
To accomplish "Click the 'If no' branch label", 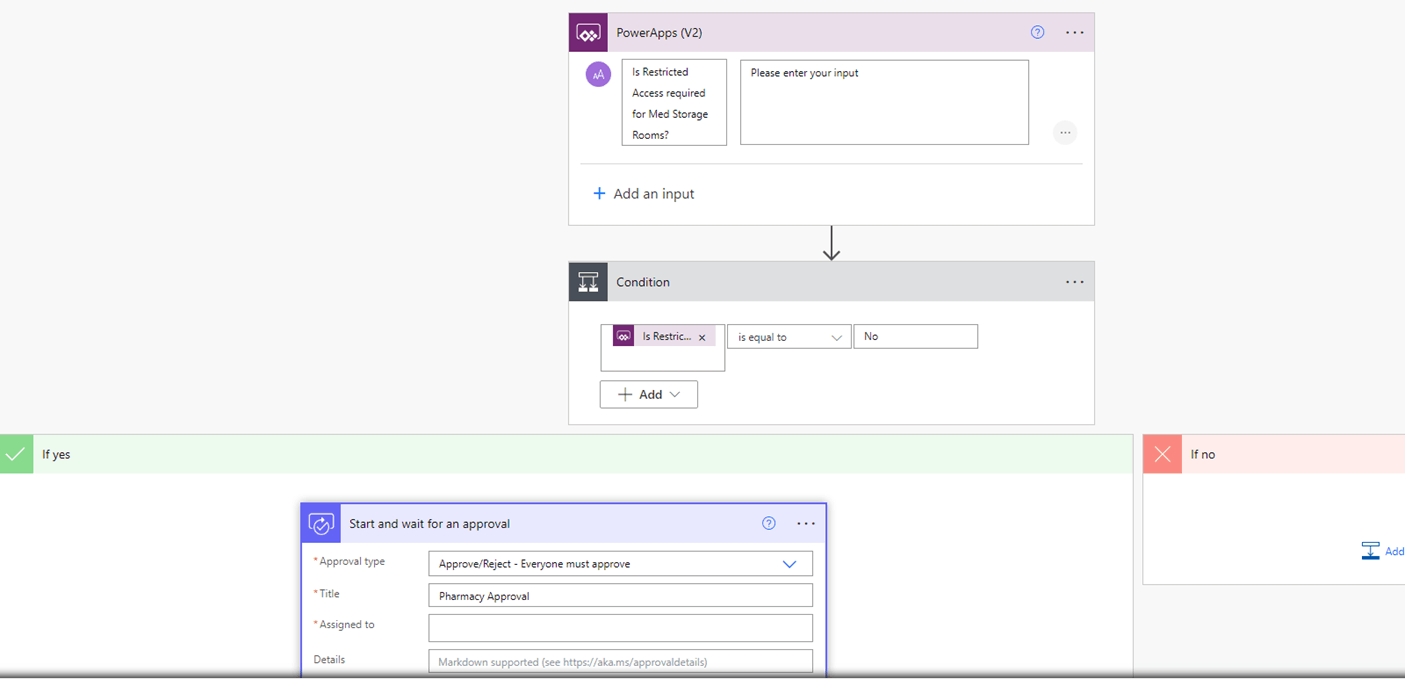I will pos(1203,455).
